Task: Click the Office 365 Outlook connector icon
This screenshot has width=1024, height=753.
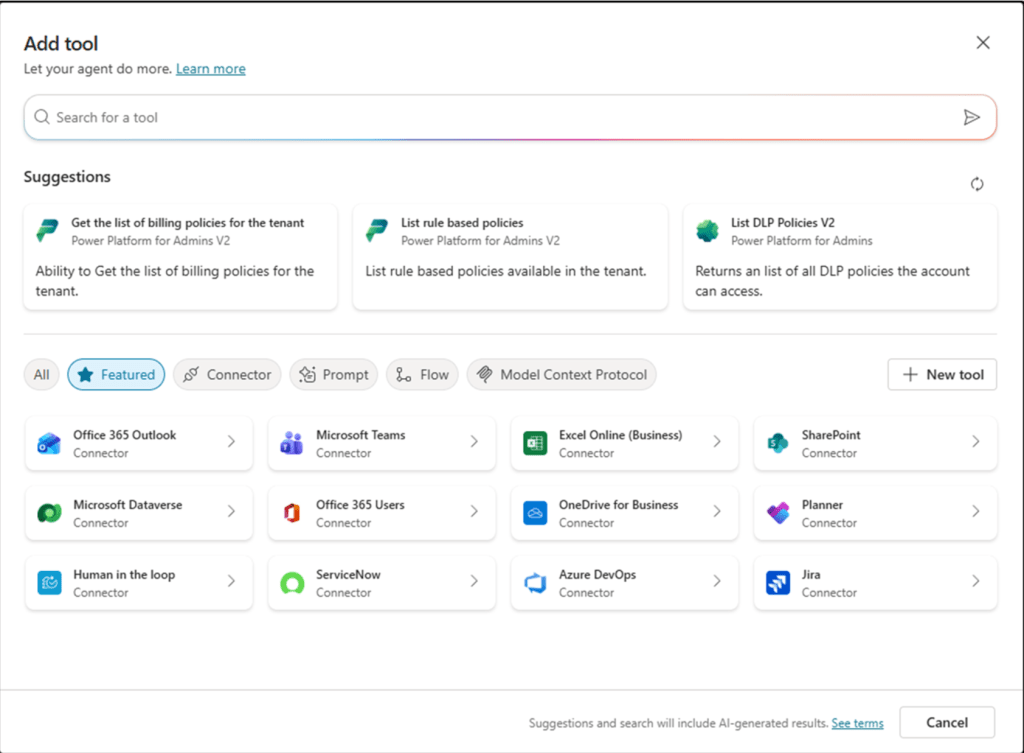Action: coord(49,443)
